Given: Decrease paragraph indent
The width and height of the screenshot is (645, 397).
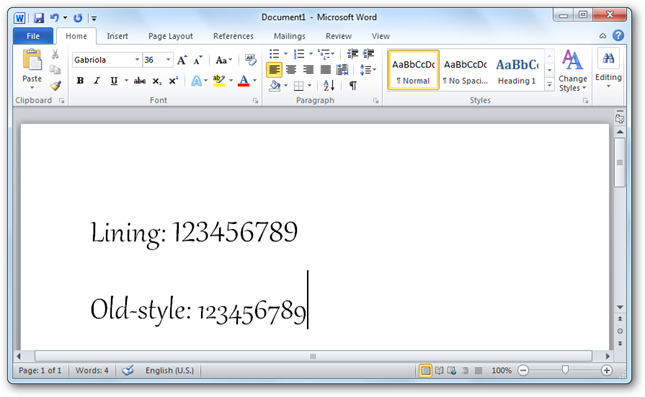Looking at the screenshot, I should [x=352, y=54].
